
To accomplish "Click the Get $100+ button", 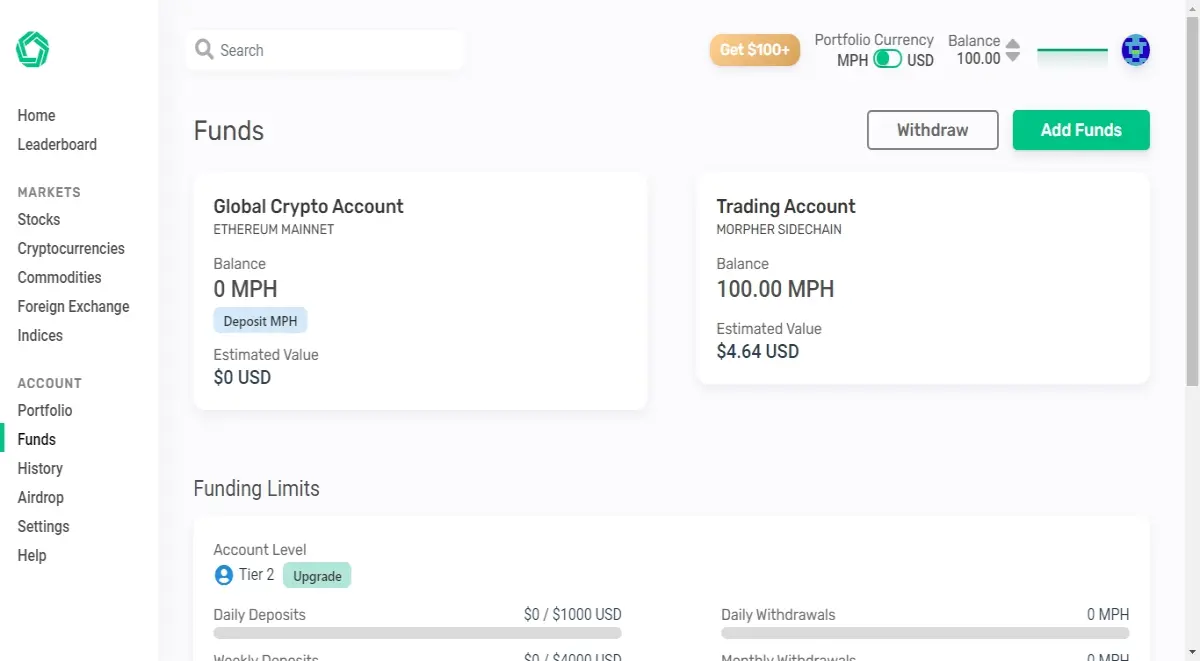I will coord(755,50).
